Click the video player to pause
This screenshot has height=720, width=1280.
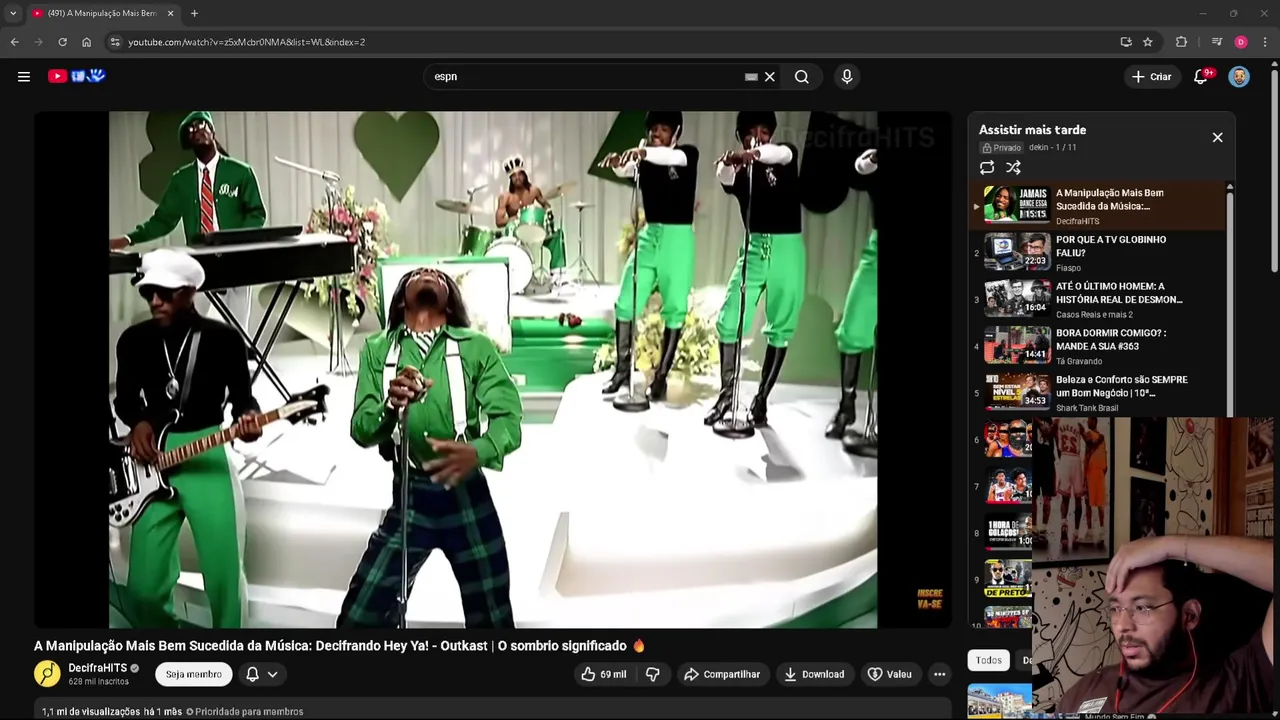pyautogui.click(x=493, y=370)
